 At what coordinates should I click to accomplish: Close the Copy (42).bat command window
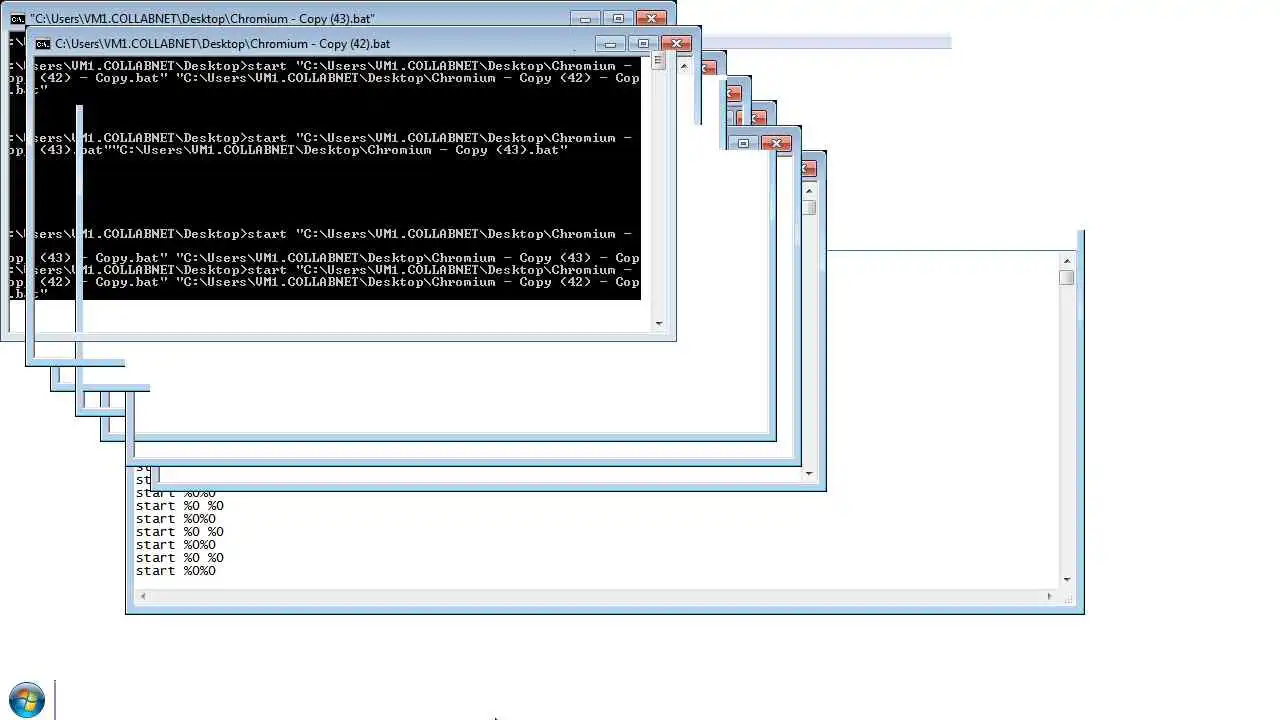point(677,44)
